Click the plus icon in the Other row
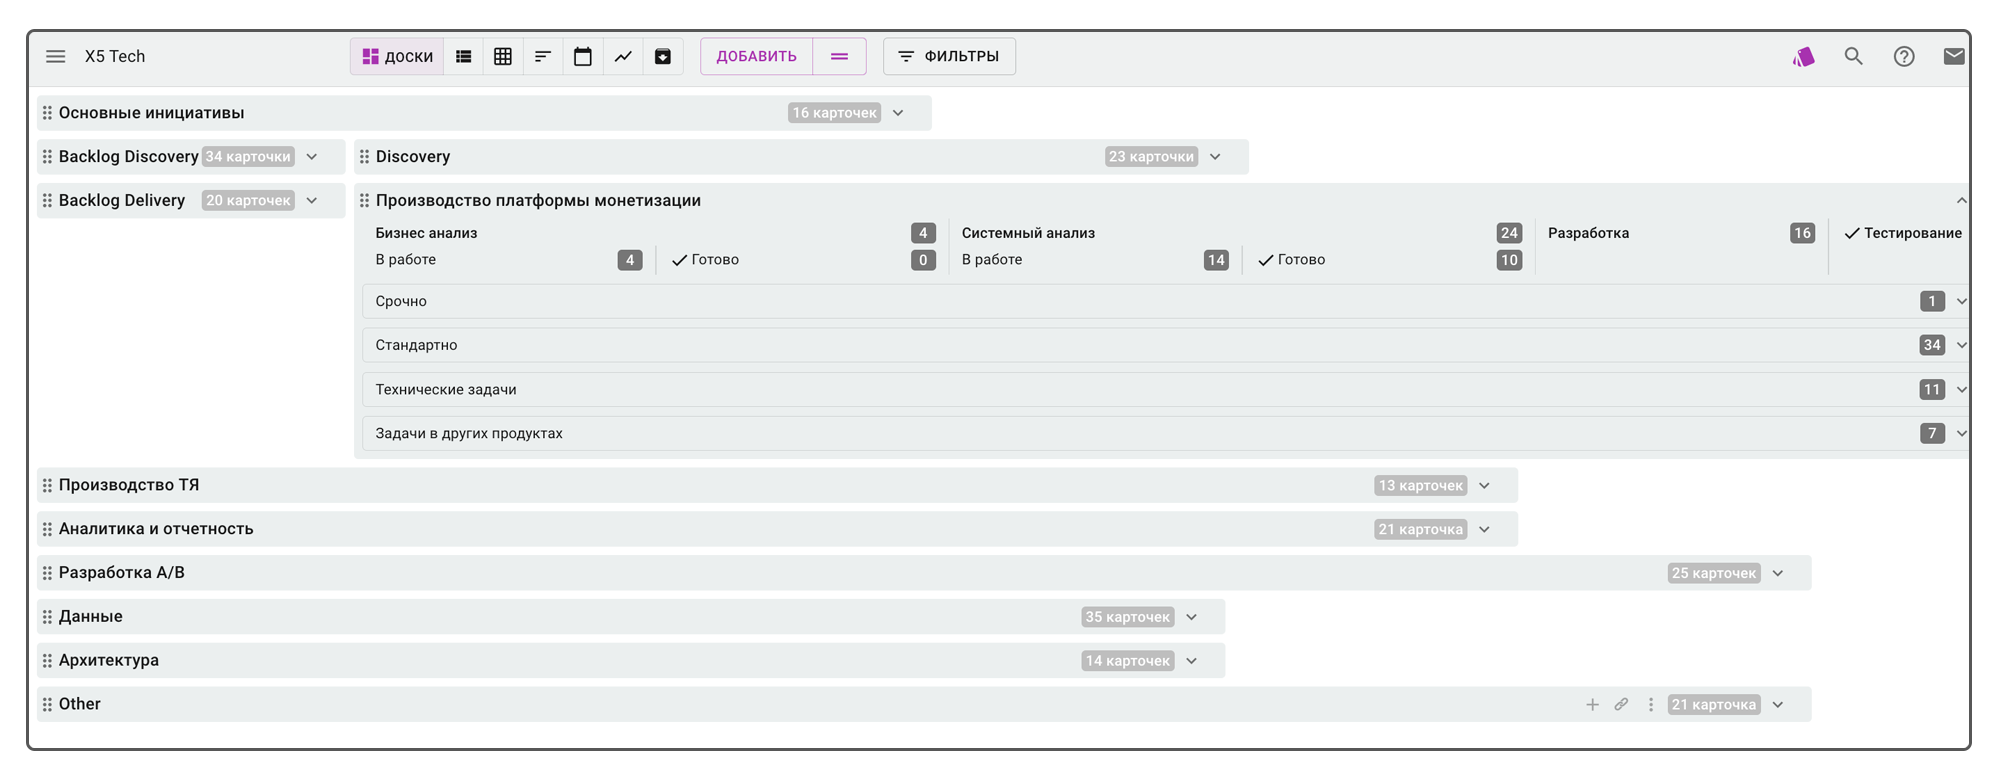This screenshot has width=2000, height=781. click(1592, 705)
